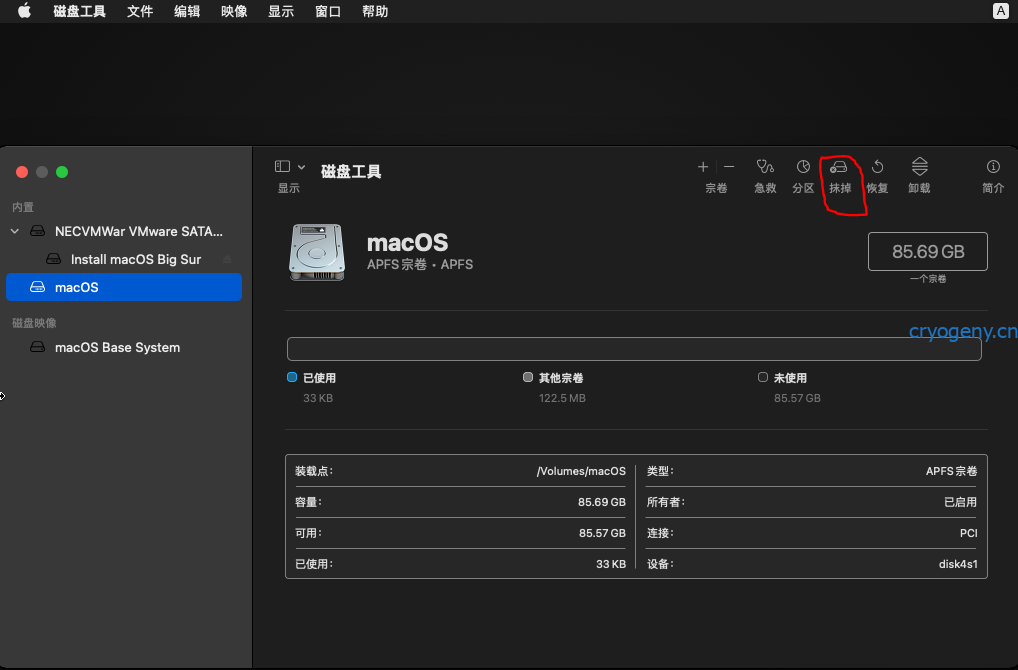Click the 未使用 legend swatch
This screenshot has height=670, width=1018.
[x=763, y=377]
